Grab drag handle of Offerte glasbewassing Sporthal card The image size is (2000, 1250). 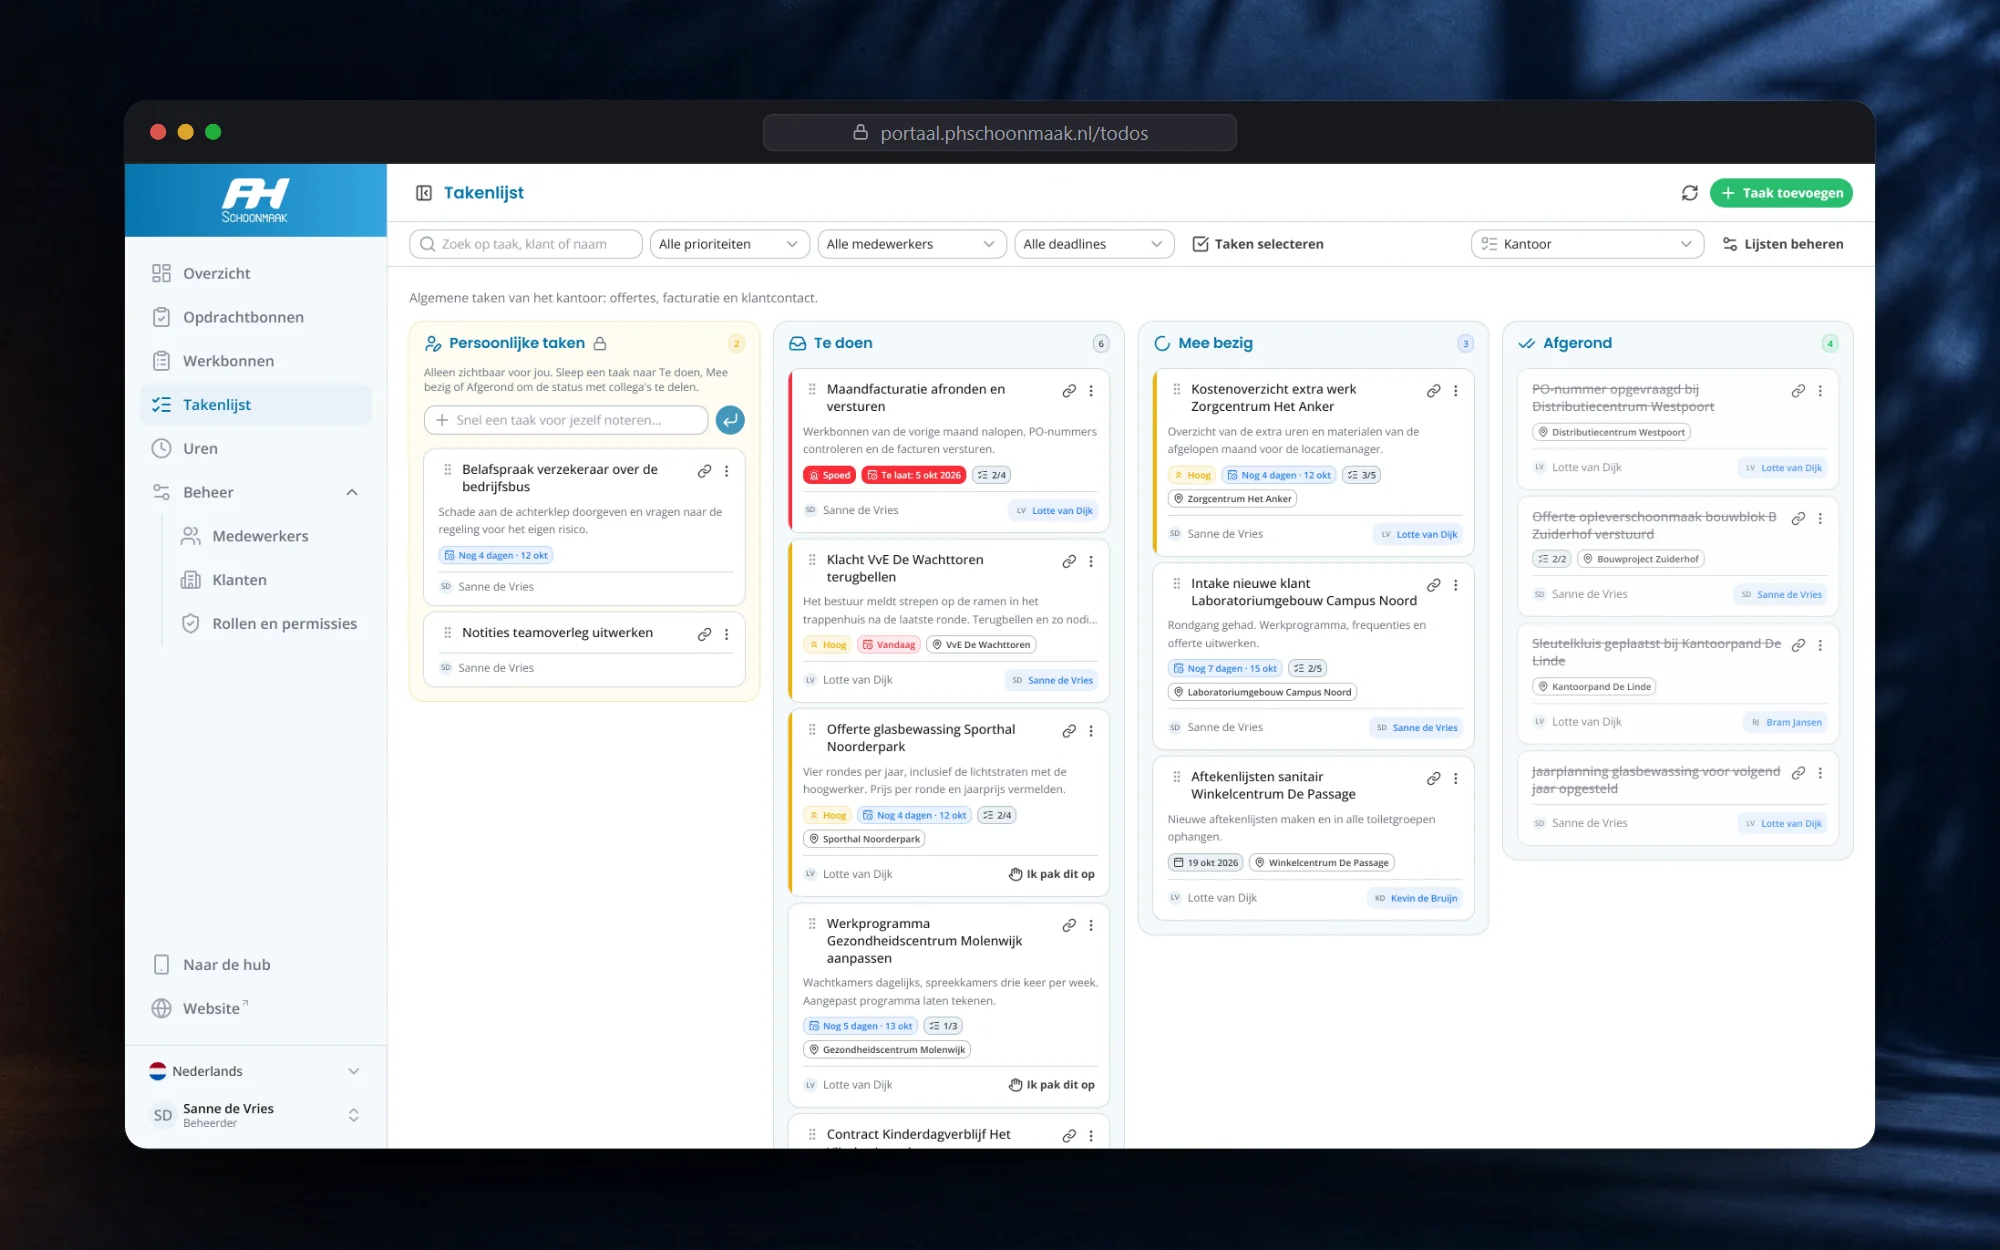pos(812,730)
